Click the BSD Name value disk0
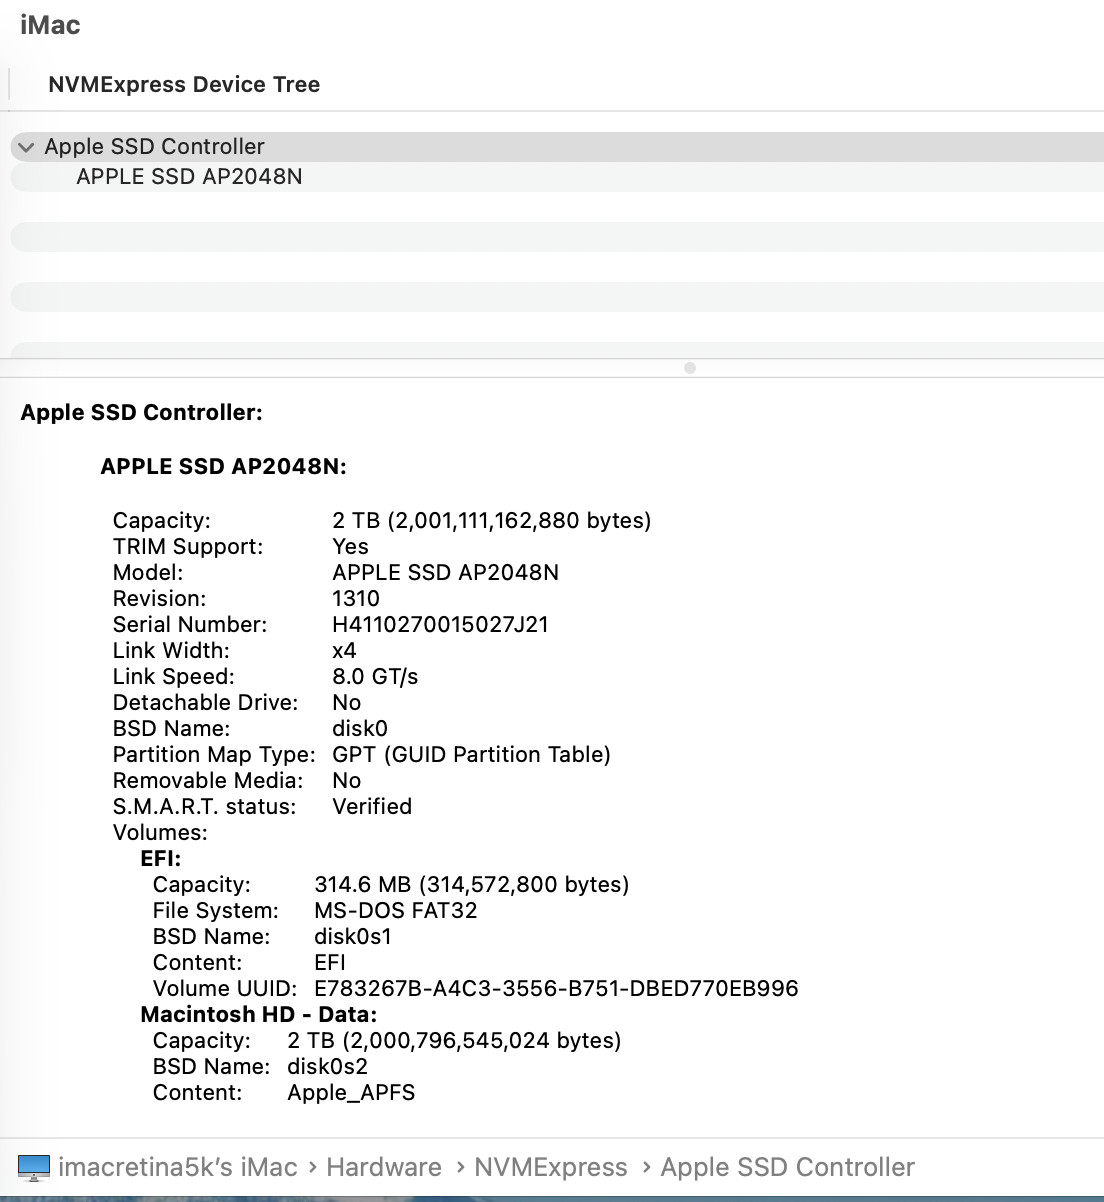 (360, 729)
